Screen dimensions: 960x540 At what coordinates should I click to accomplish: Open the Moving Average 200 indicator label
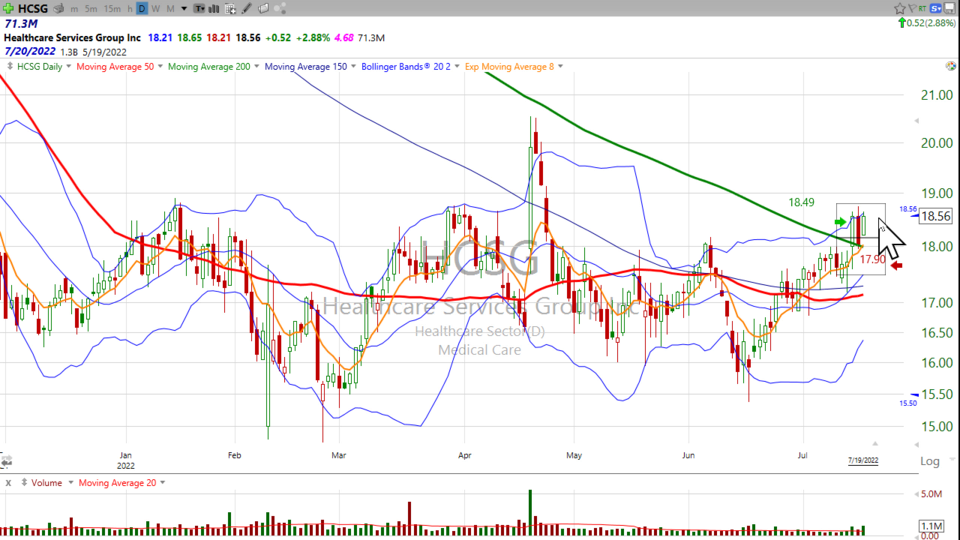click(212, 67)
